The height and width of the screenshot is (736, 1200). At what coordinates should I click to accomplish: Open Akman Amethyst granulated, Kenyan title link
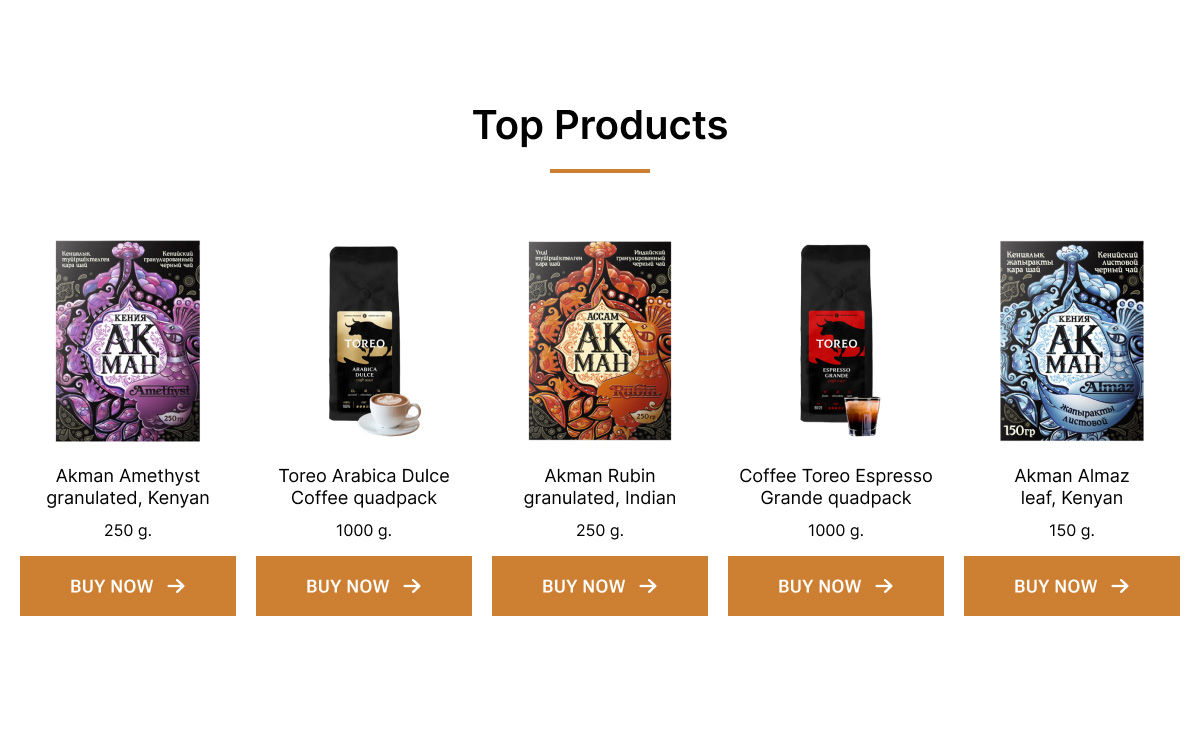pyautogui.click(x=128, y=487)
